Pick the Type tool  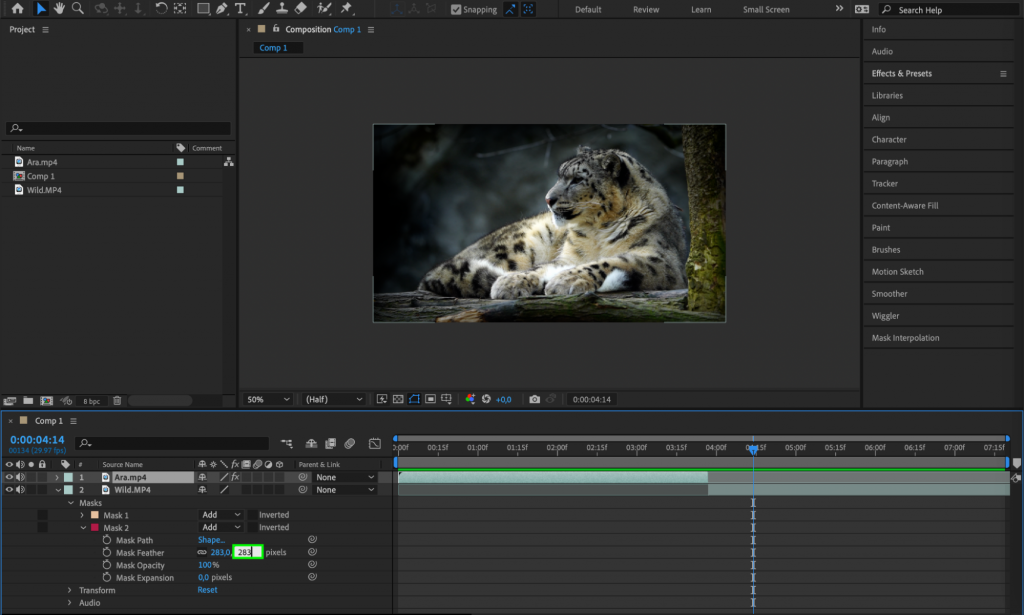click(x=239, y=9)
